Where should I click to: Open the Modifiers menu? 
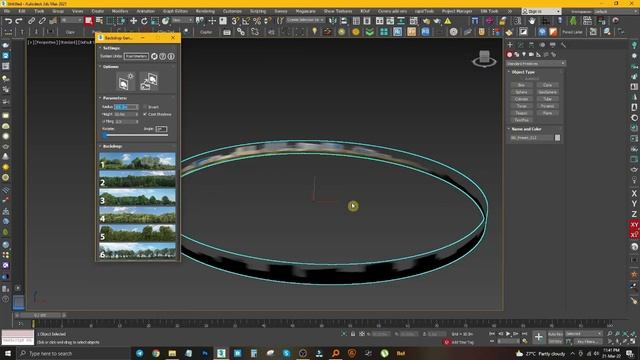(x=120, y=11)
